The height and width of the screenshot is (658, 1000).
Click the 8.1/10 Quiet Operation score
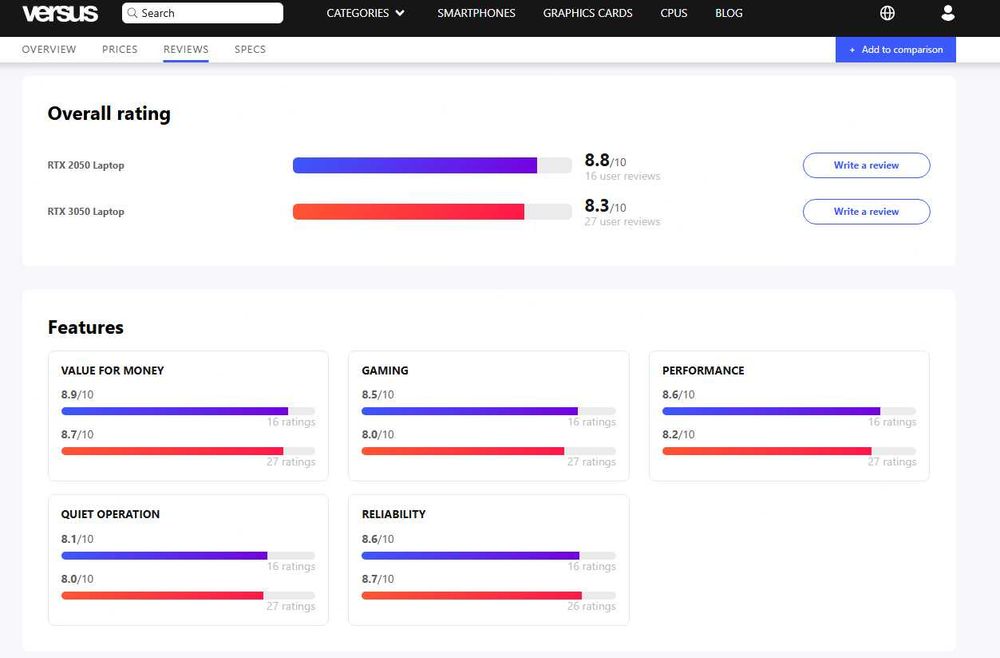77,539
